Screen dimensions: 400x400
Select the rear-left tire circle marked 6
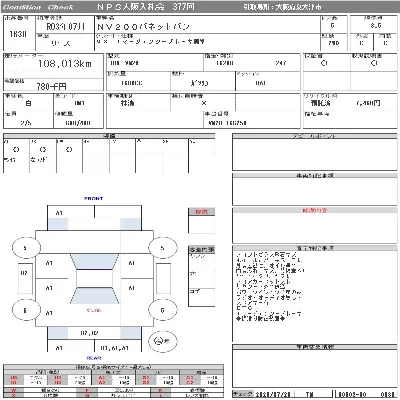tap(26, 310)
